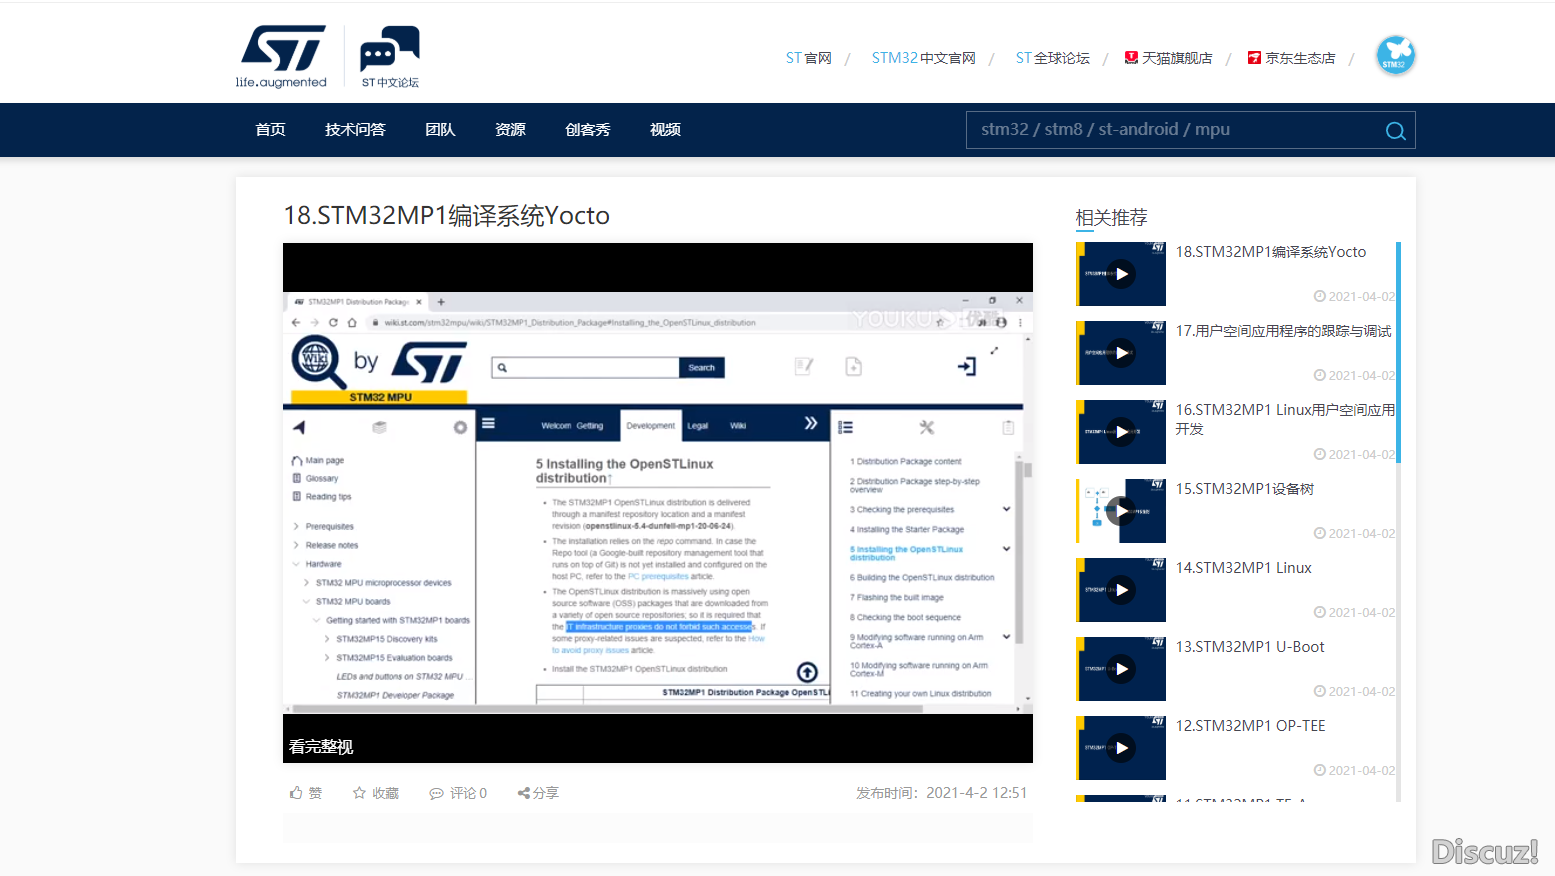Viewport: 1555px width, 876px height.
Task: Open 天猫旗舰店 store link
Action: coord(1168,58)
